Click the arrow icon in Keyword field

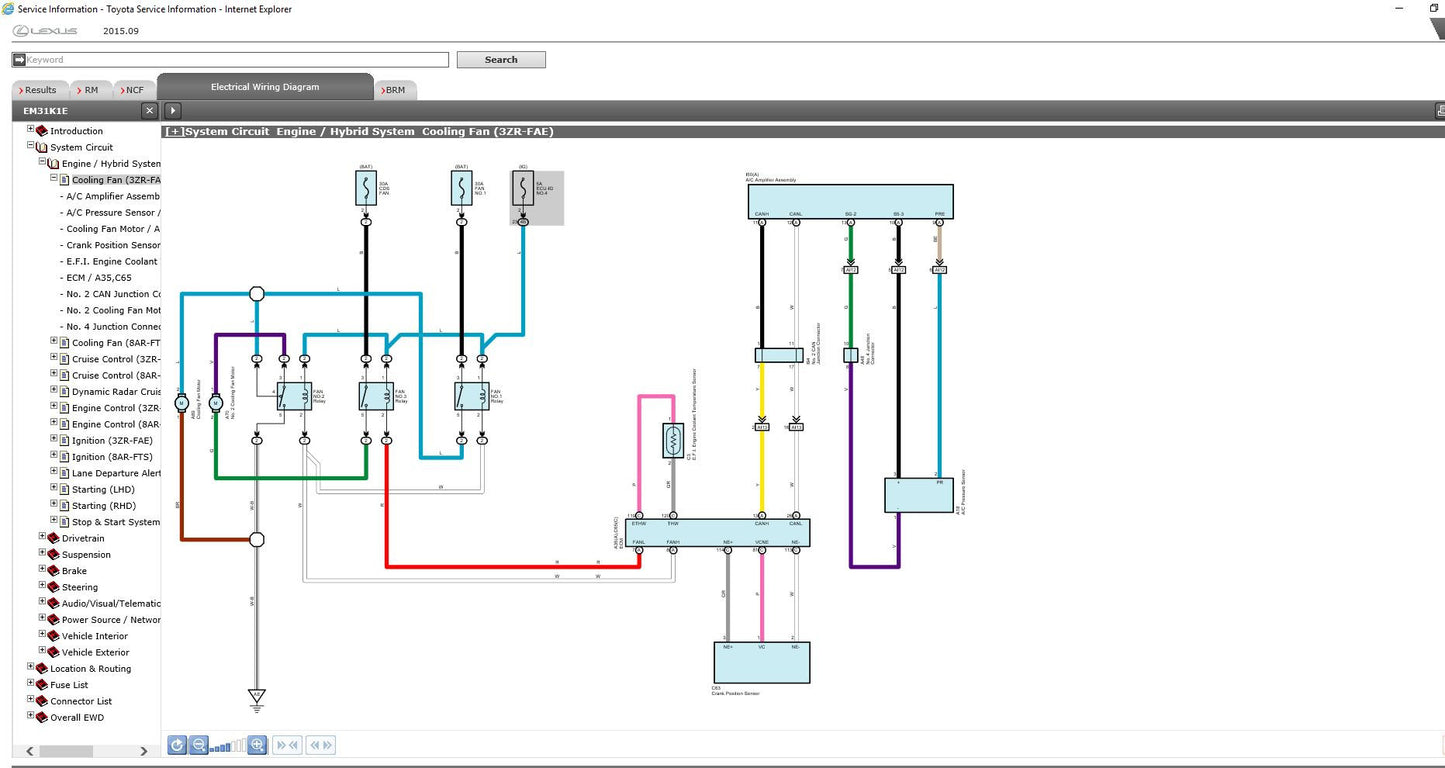coord(19,60)
